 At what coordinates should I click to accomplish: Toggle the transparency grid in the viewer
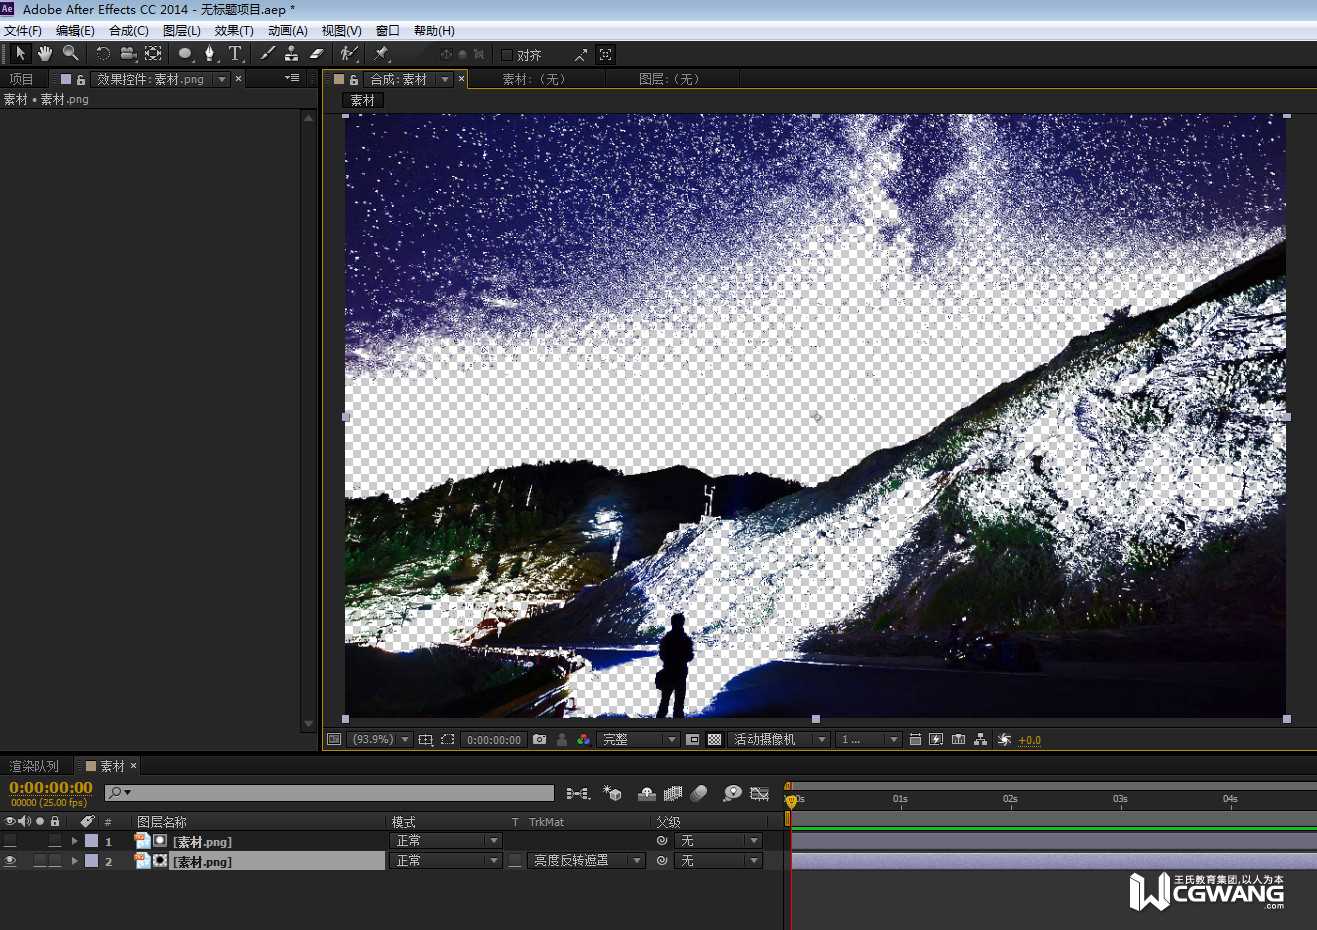[714, 740]
